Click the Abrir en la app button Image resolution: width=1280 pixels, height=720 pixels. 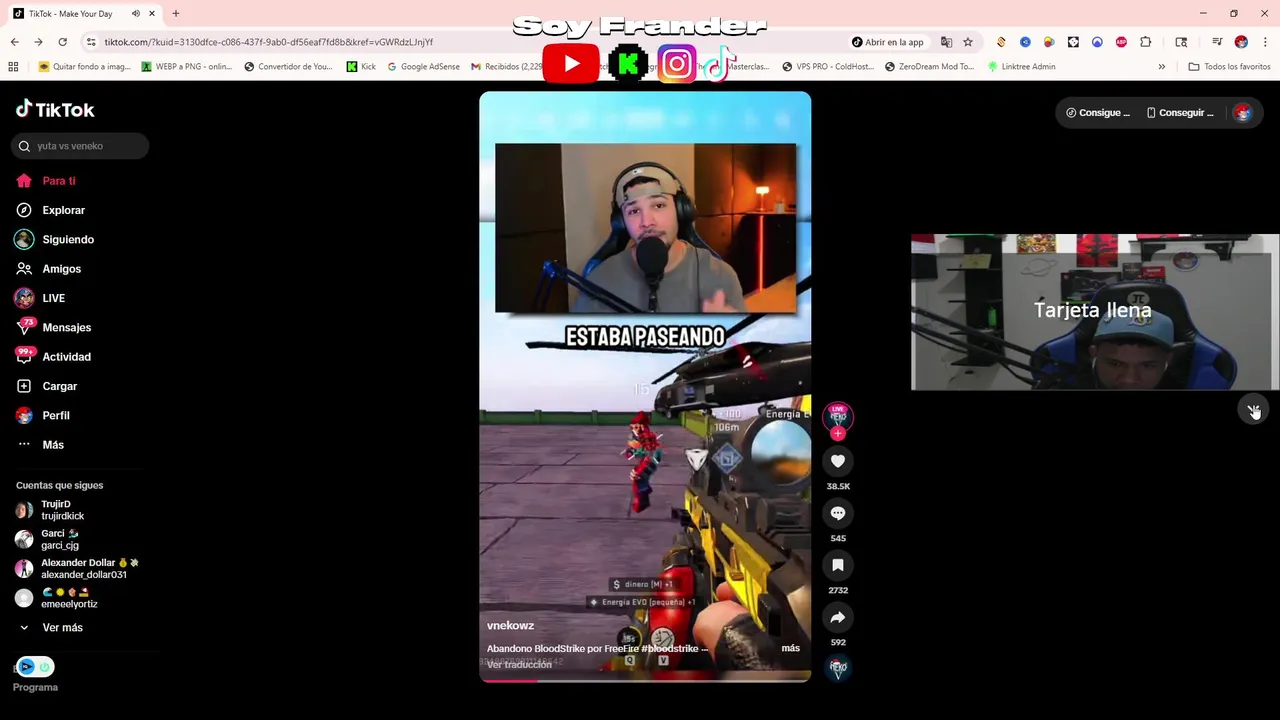pyautogui.click(x=888, y=42)
